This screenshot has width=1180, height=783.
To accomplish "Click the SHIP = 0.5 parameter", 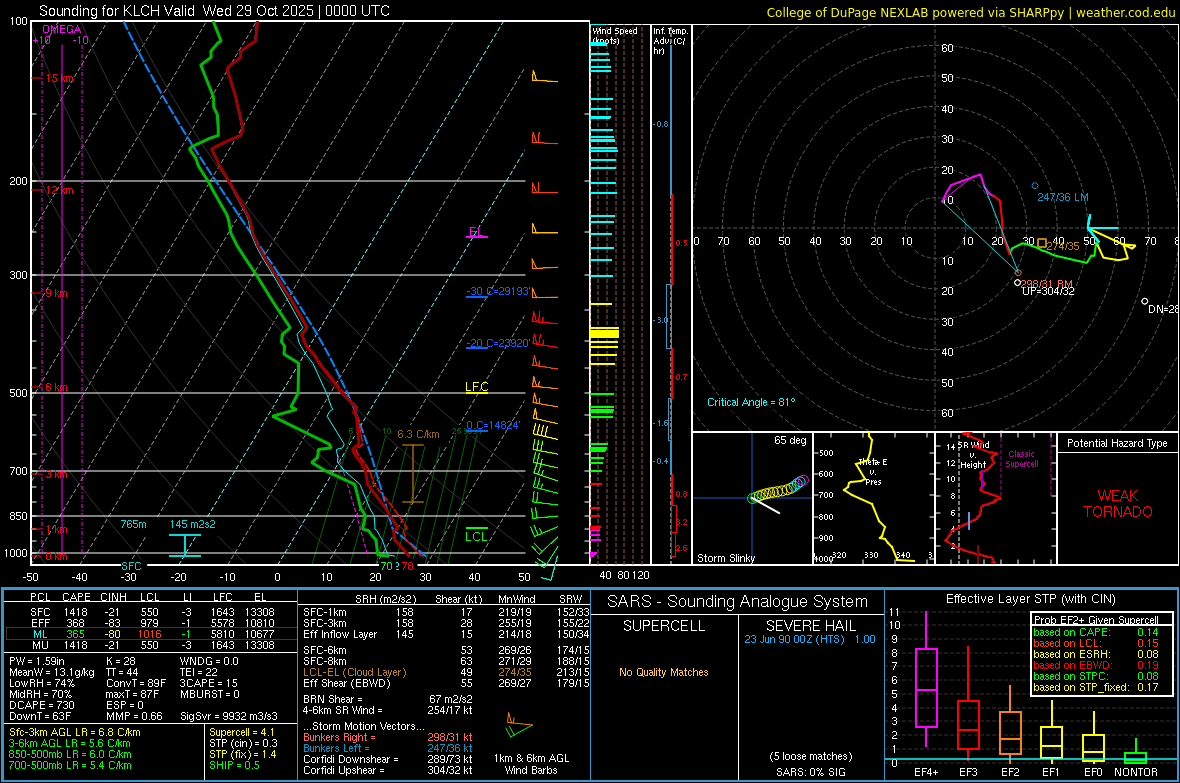I will 234,765.
